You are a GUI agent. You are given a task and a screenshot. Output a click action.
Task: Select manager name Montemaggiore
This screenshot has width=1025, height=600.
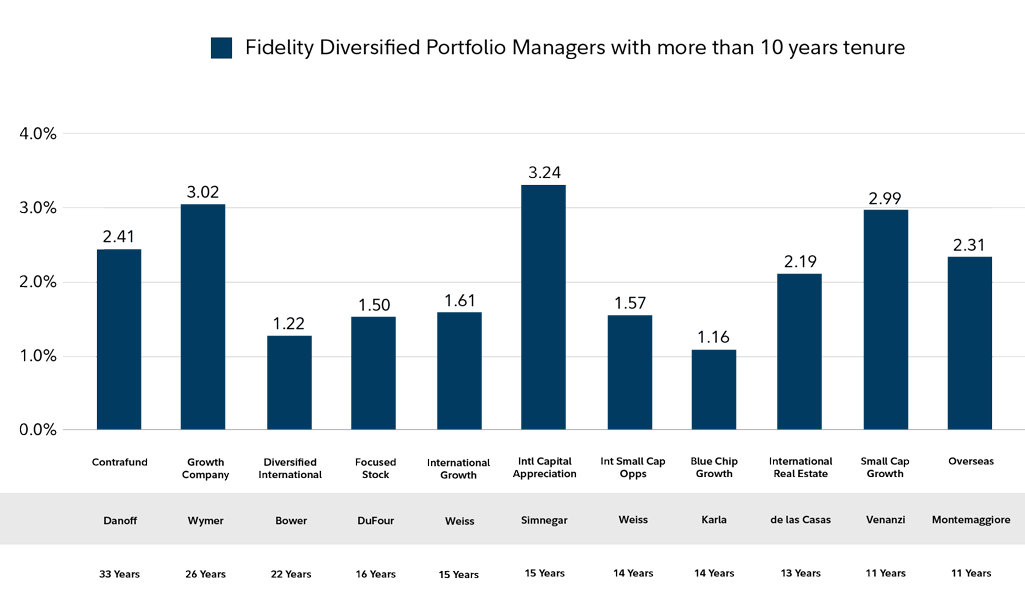[971, 520]
